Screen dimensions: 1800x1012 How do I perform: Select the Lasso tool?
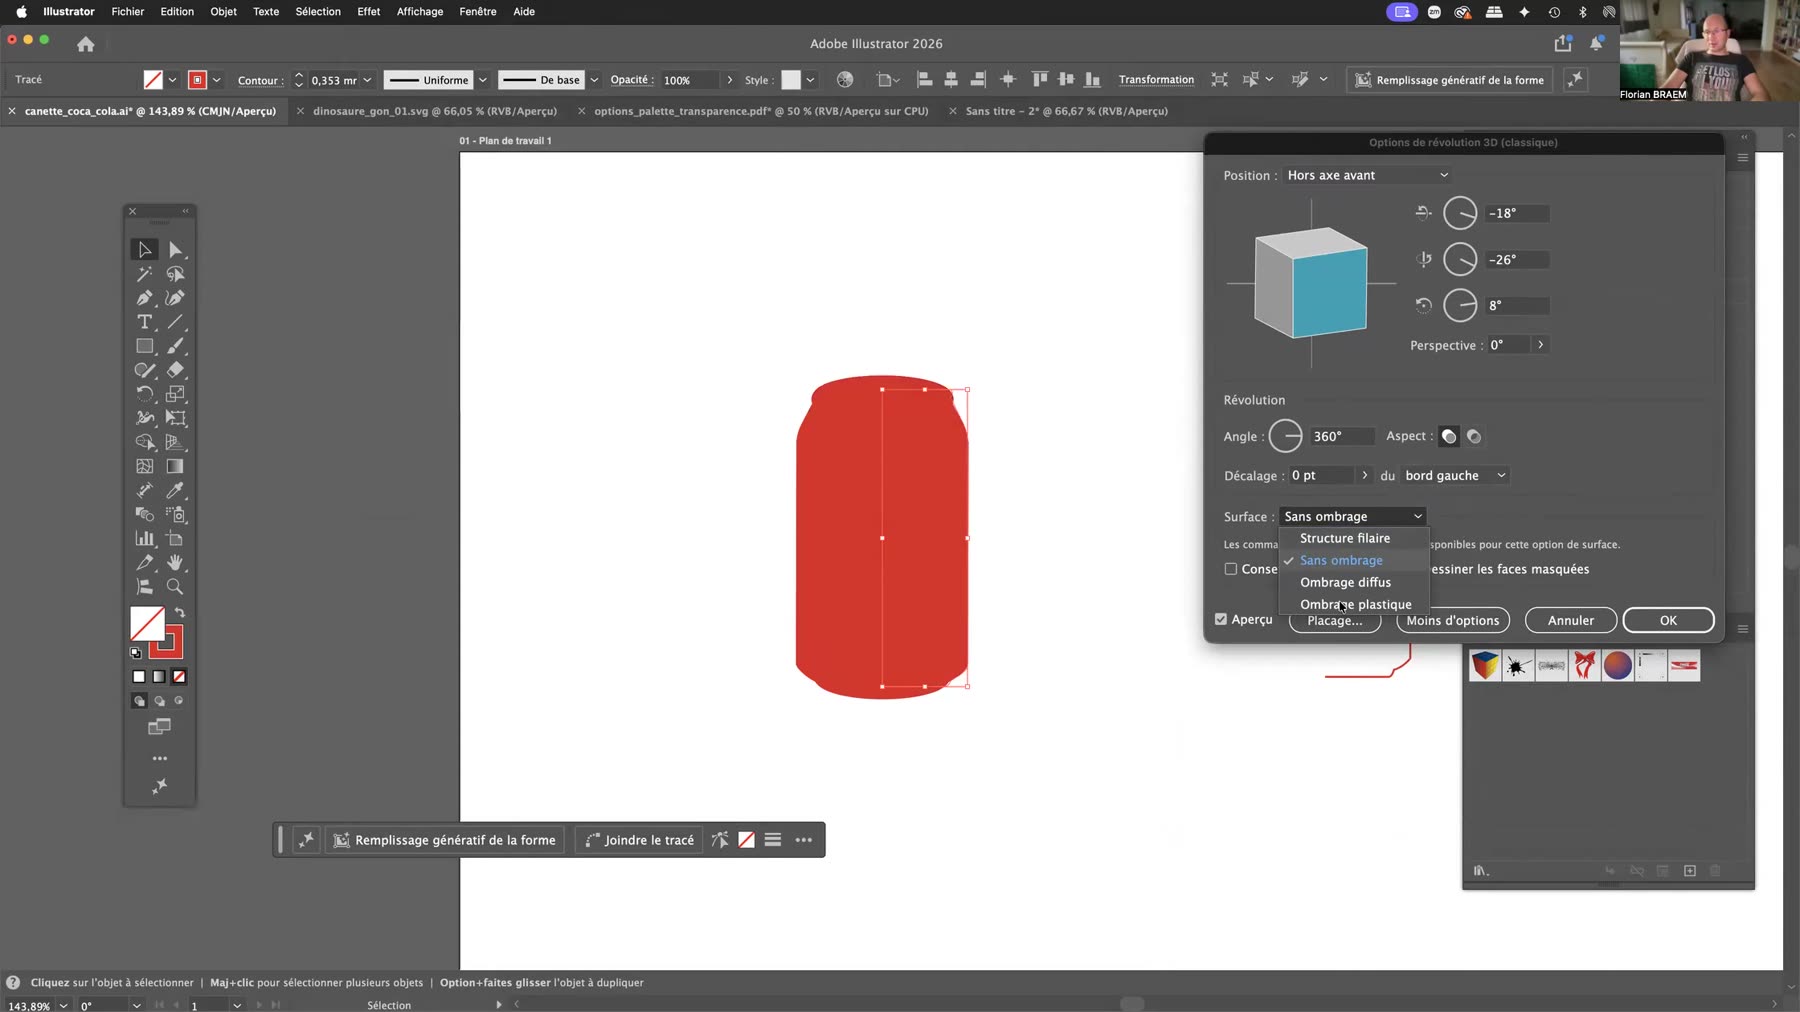coord(176,273)
